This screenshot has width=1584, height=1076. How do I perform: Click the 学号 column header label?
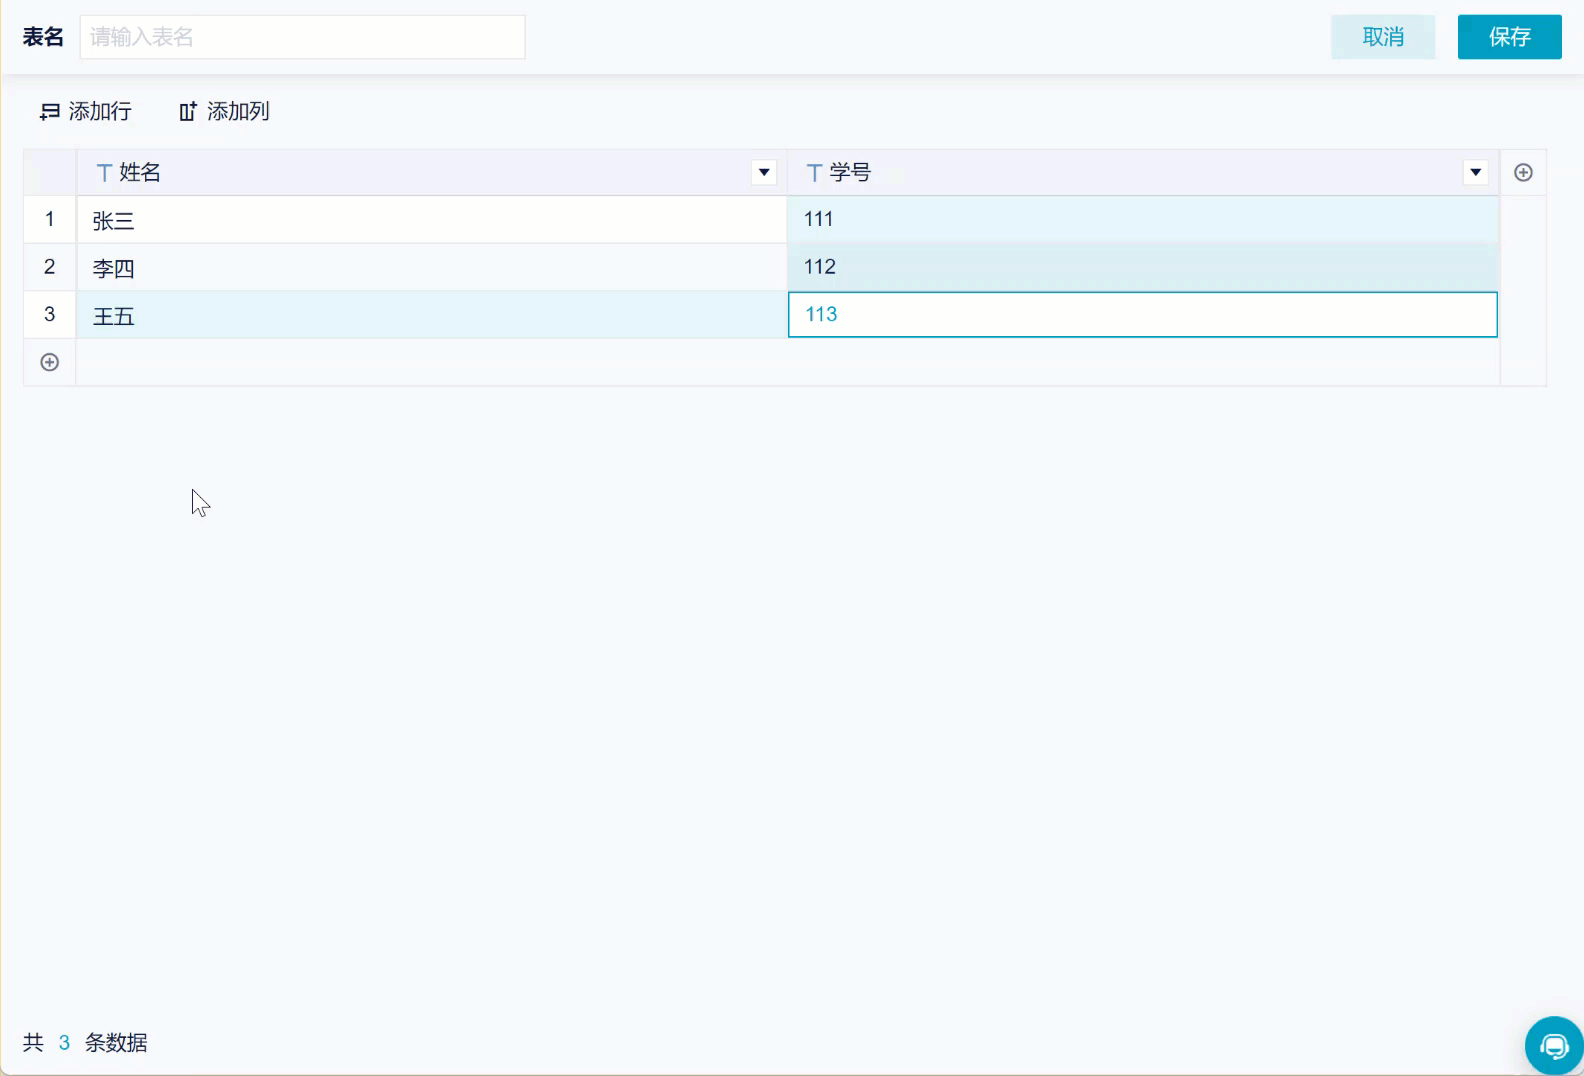point(850,173)
